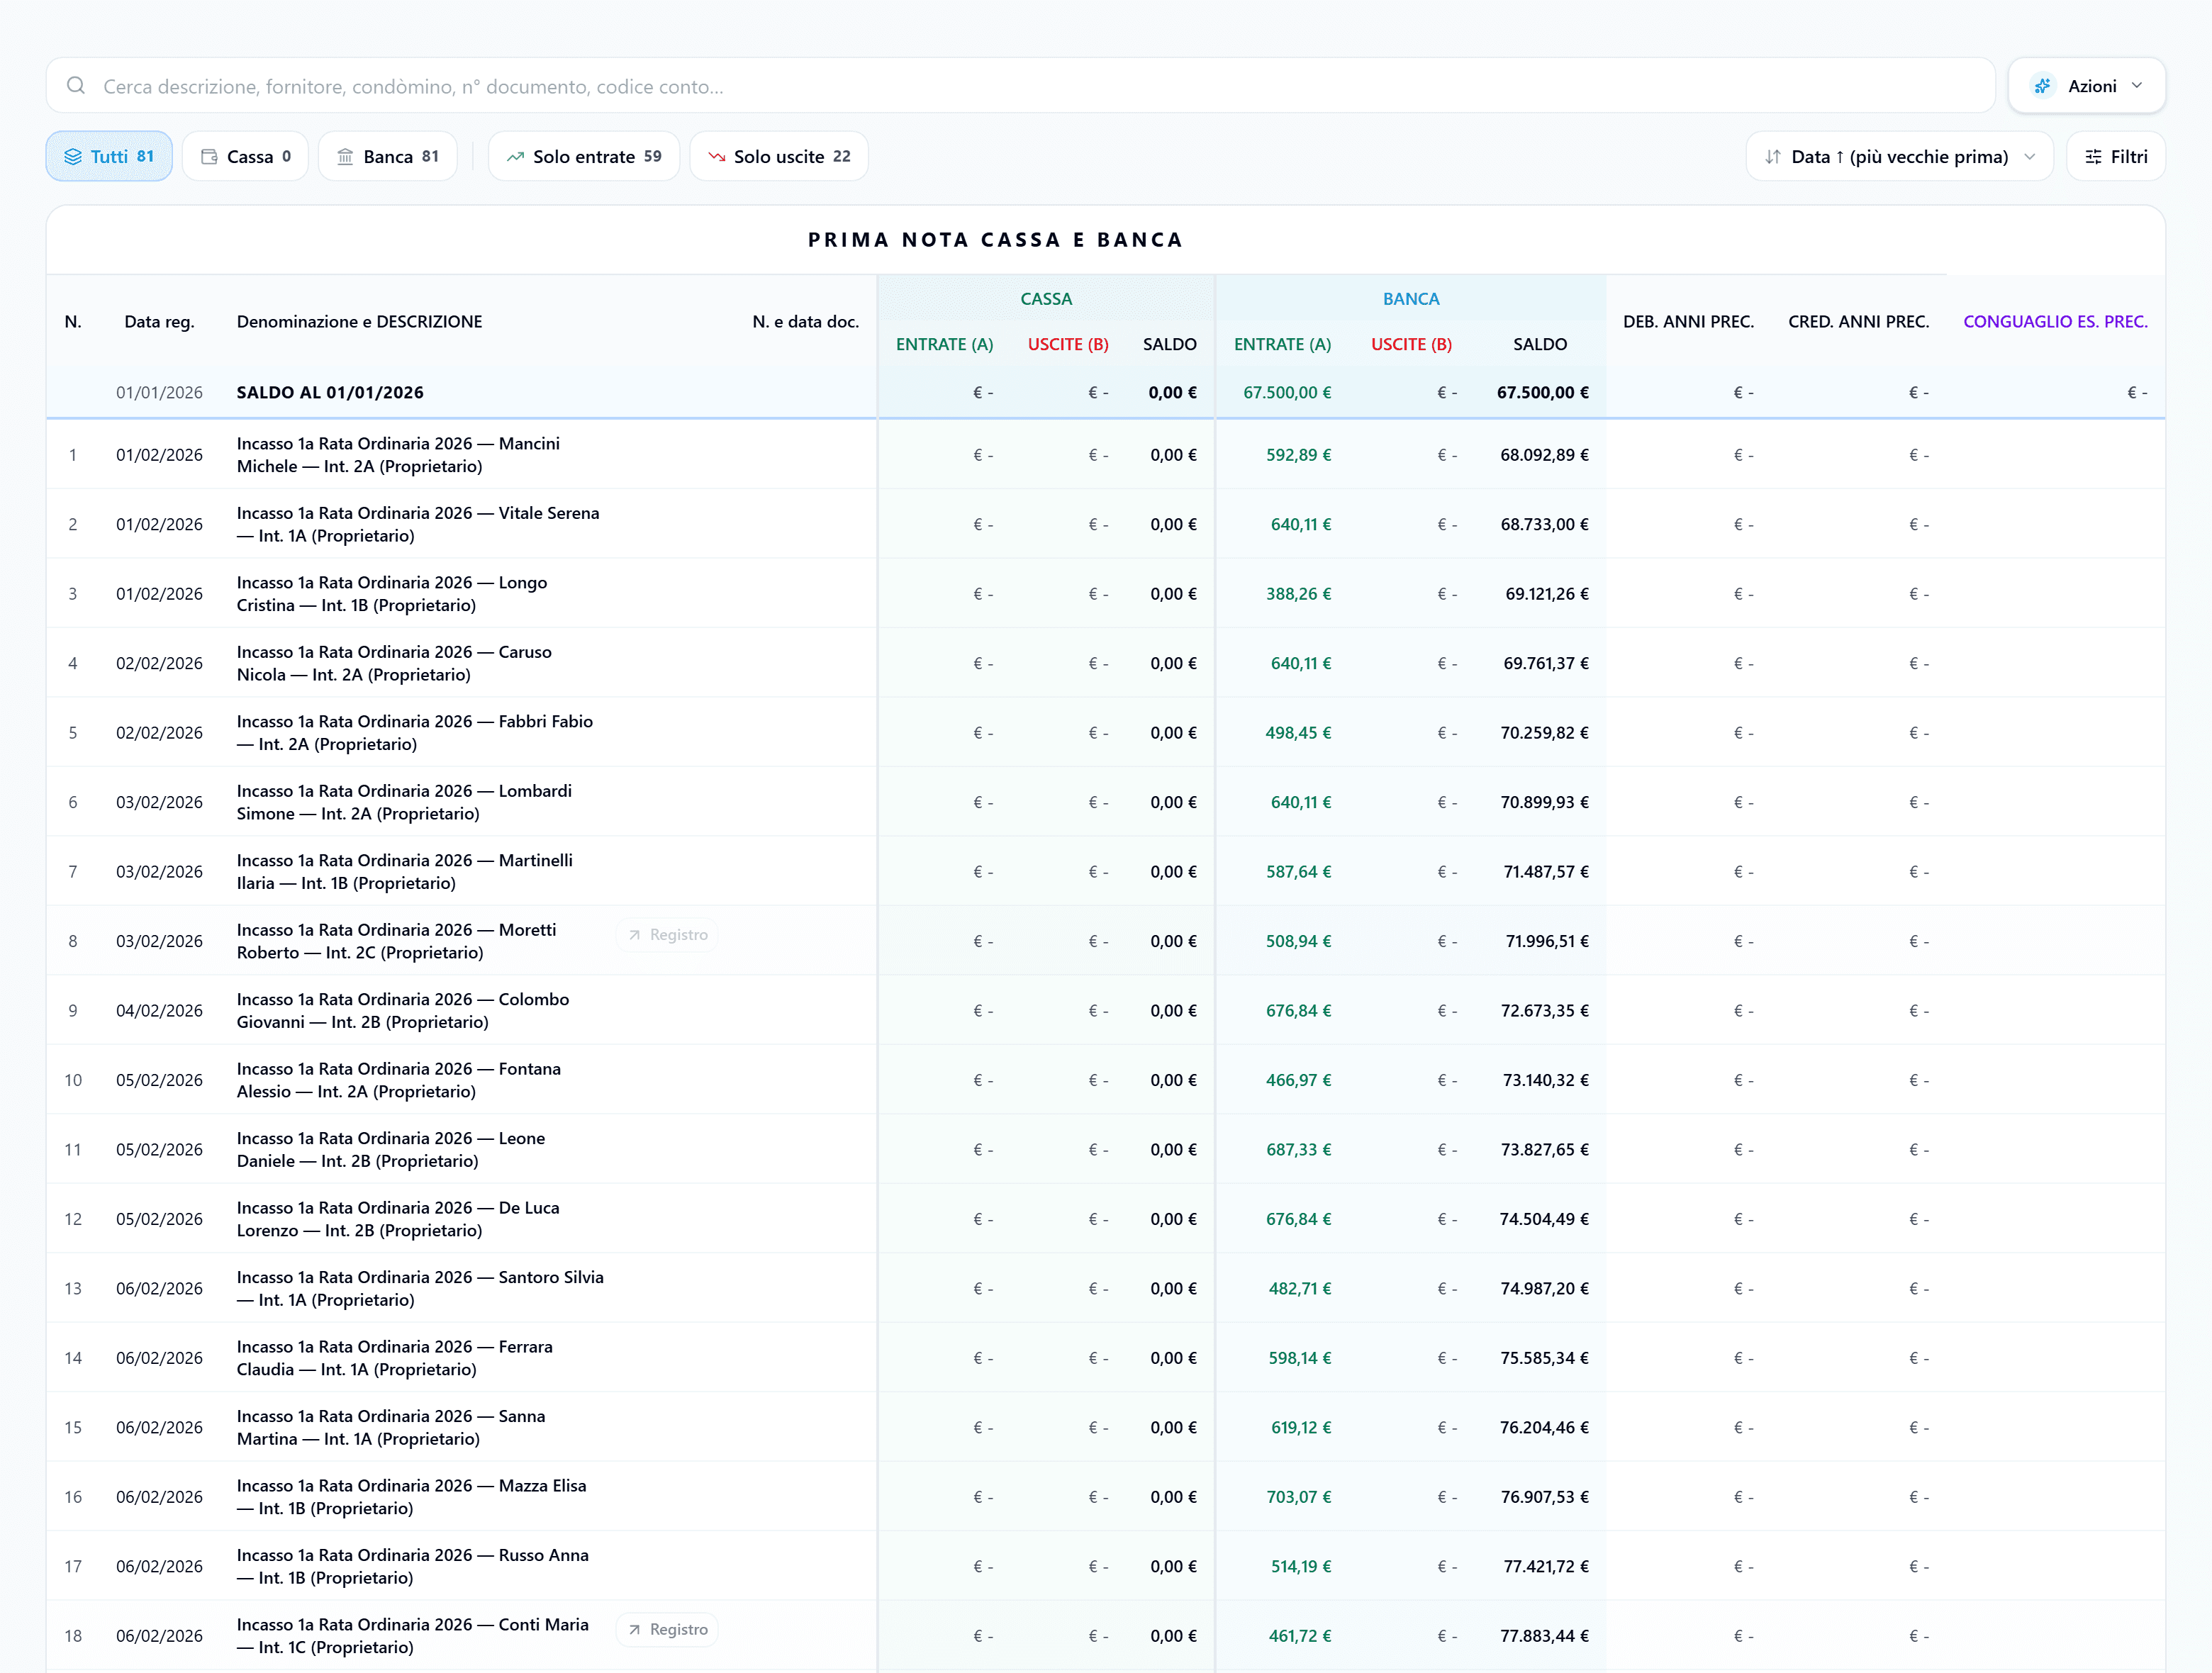Select the Banca 81 filter tab
Screen dimensions: 2212x1673
[388, 156]
